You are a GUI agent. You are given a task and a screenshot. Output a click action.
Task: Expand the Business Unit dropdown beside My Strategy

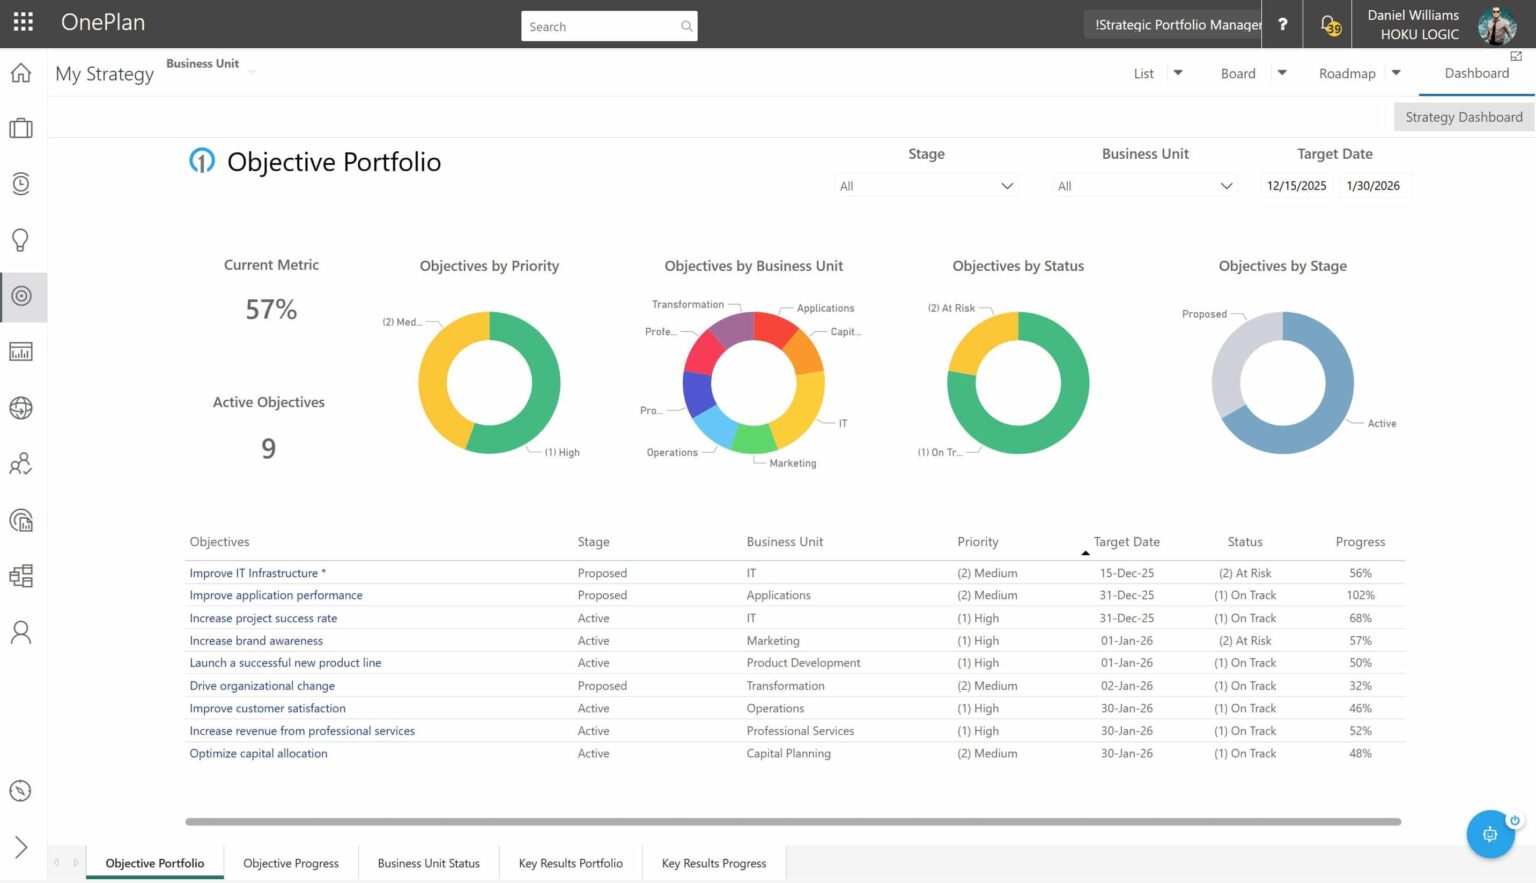click(252, 72)
